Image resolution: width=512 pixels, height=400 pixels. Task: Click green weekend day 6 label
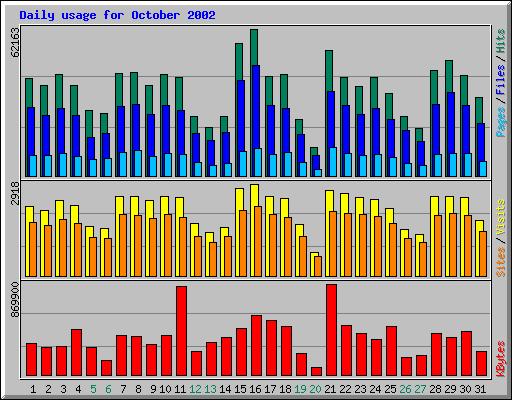point(108,389)
